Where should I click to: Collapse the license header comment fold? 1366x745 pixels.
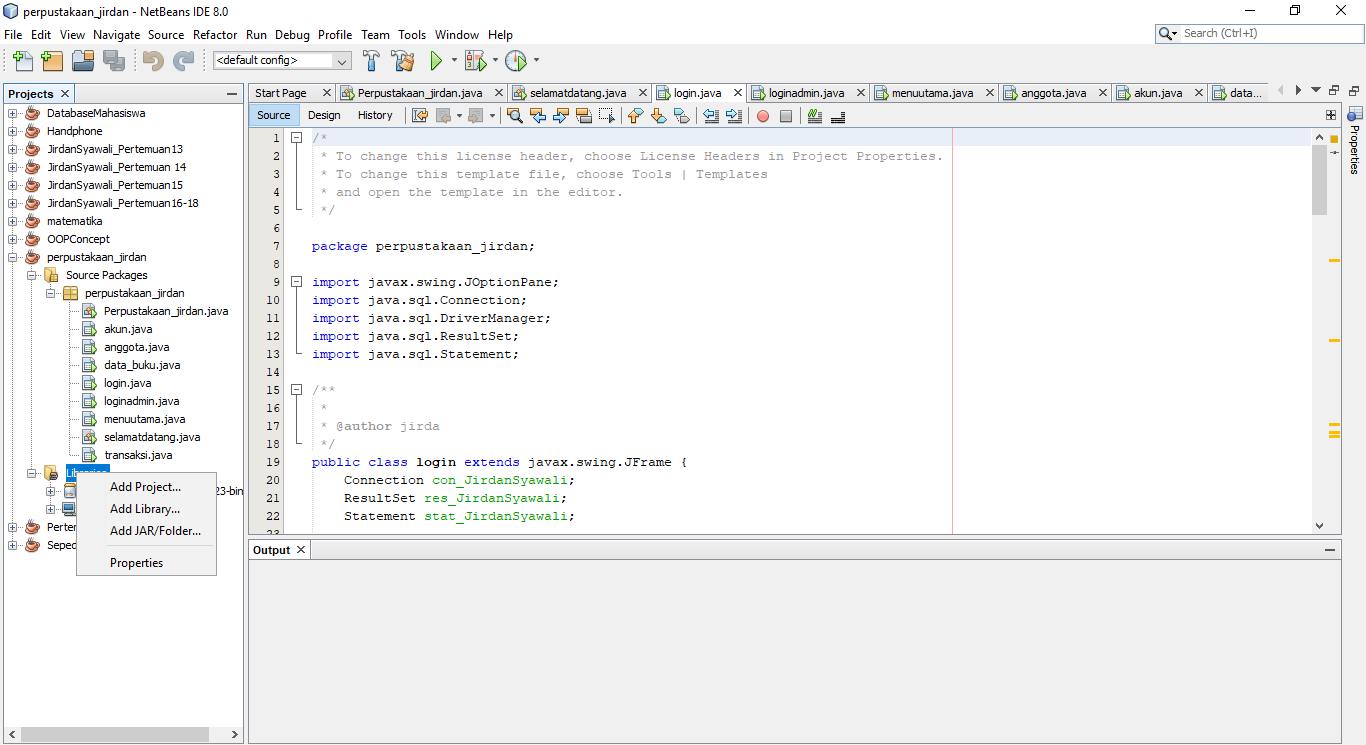click(296, 137)
